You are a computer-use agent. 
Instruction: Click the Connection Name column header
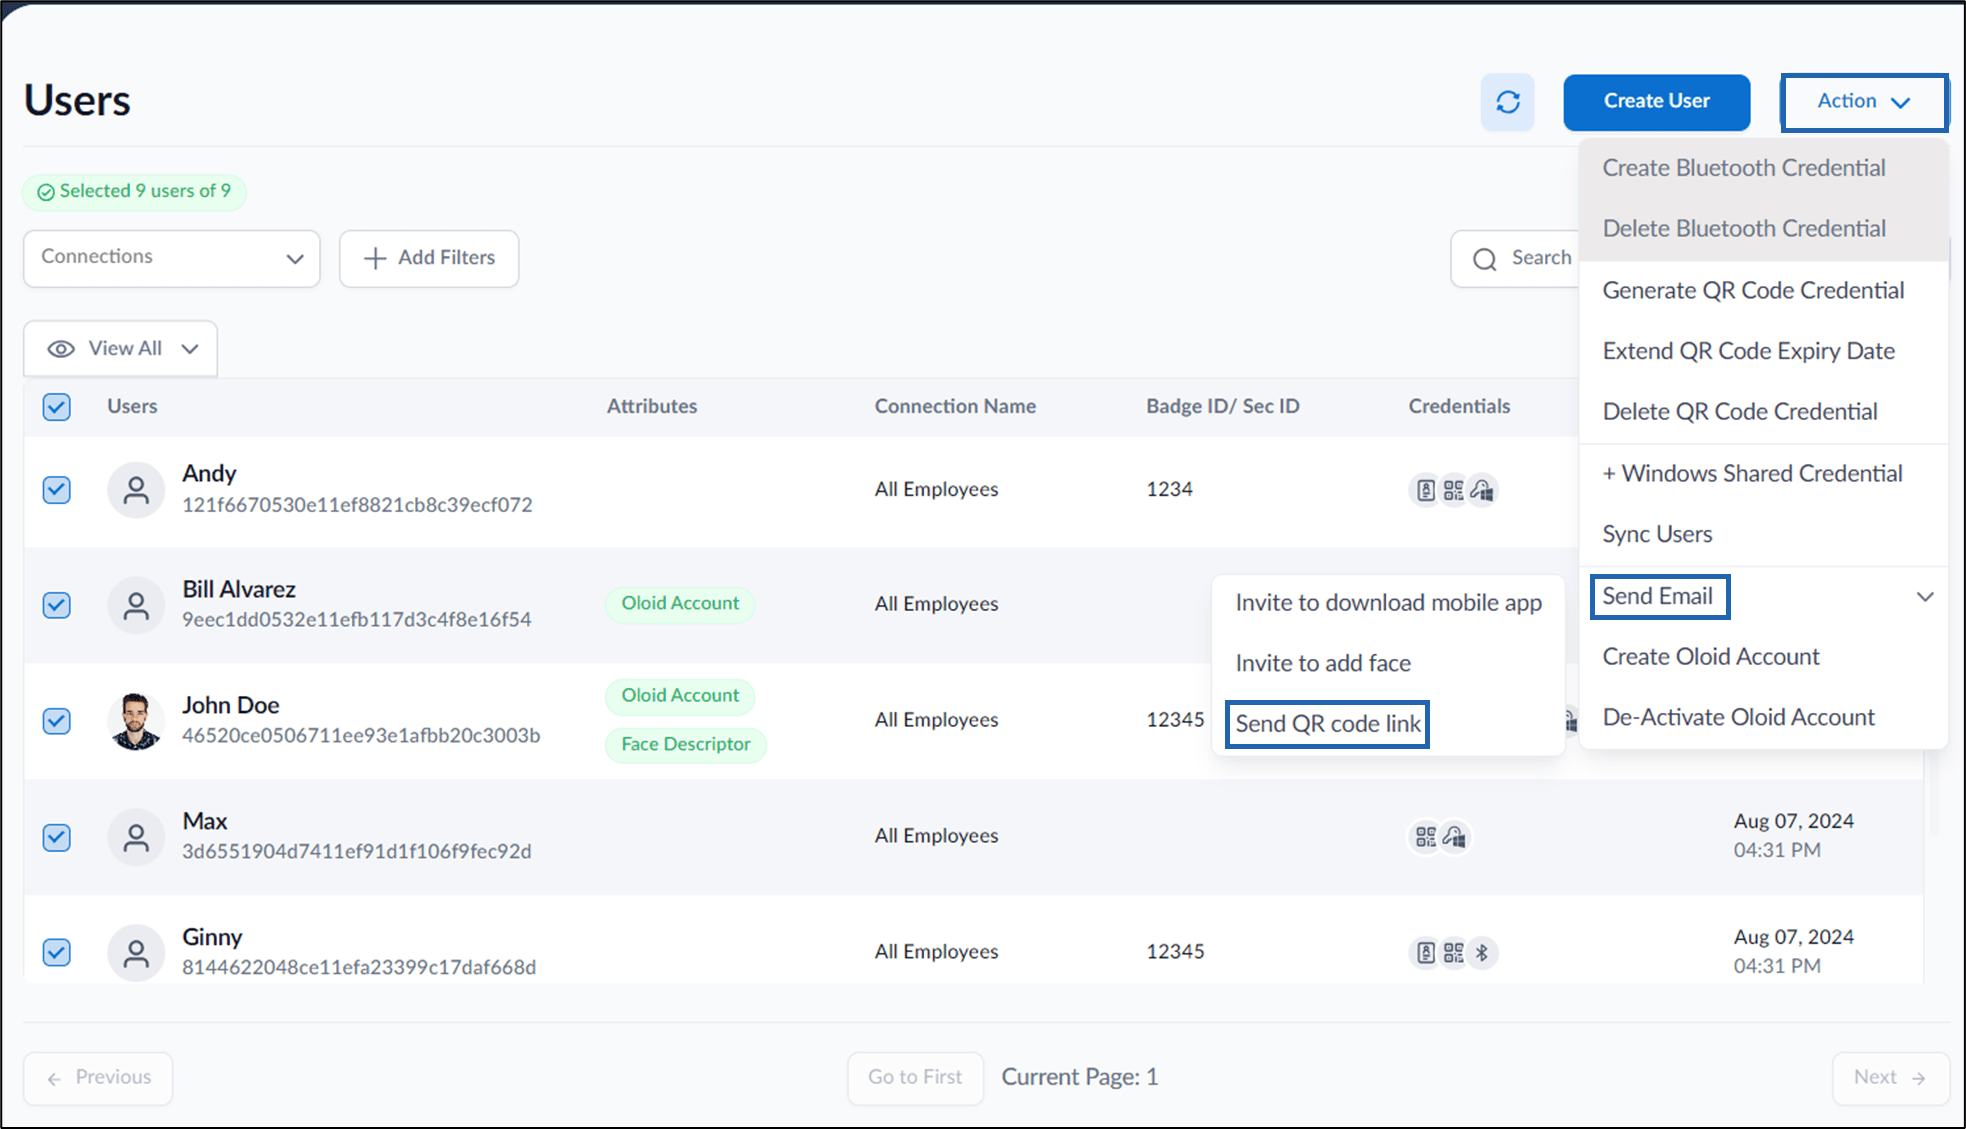[955, 407]
